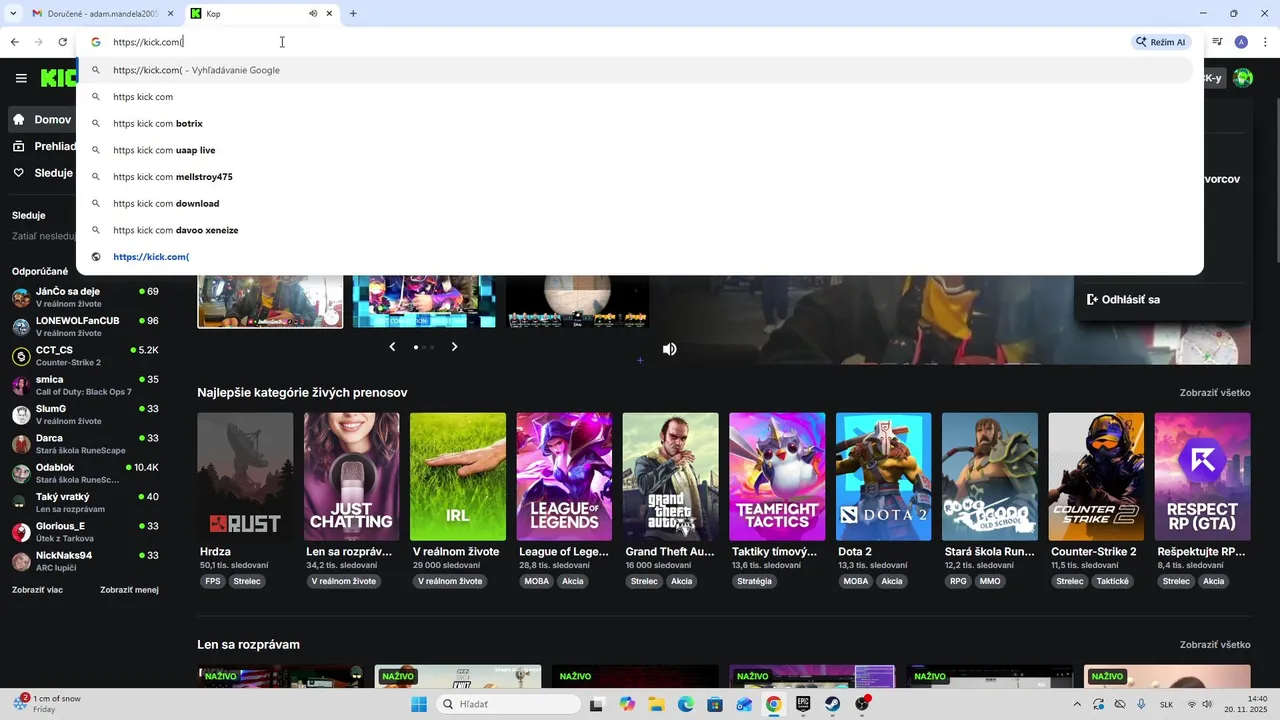Open Steam from the taskbar
The width and height of the screenshot is (1280, 720).
pyautogui.click(x=832, y=704)
